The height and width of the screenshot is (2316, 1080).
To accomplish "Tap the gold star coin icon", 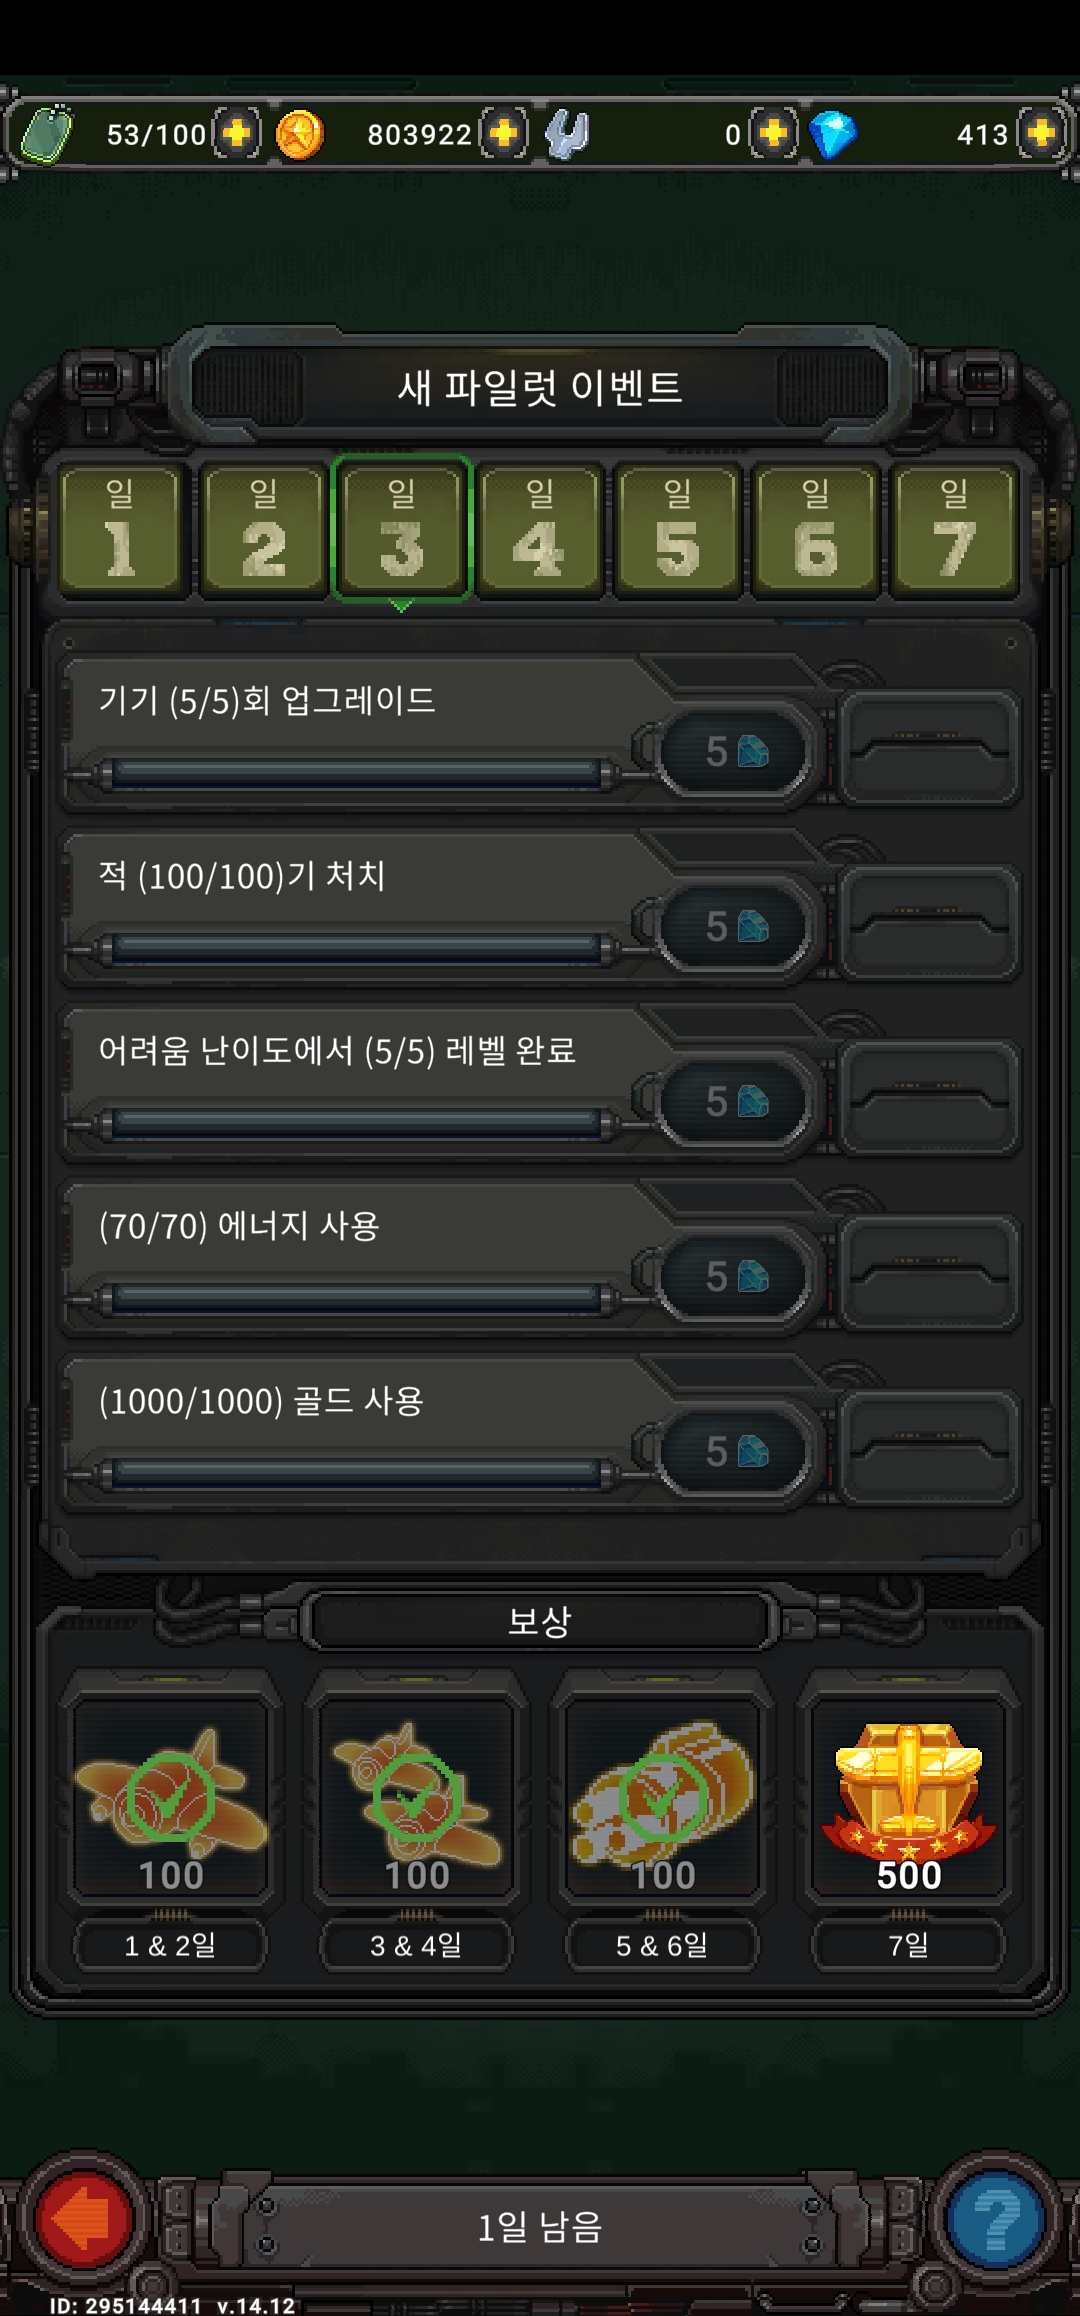I will 299,135.
